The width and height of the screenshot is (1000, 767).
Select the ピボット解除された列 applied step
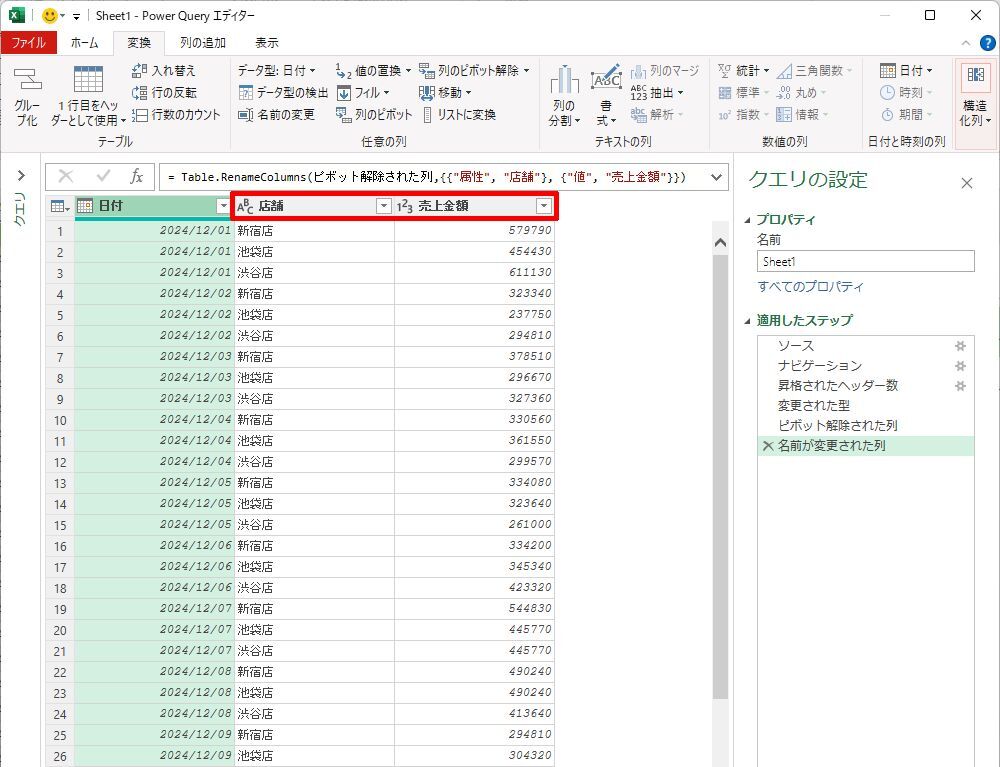837,426
